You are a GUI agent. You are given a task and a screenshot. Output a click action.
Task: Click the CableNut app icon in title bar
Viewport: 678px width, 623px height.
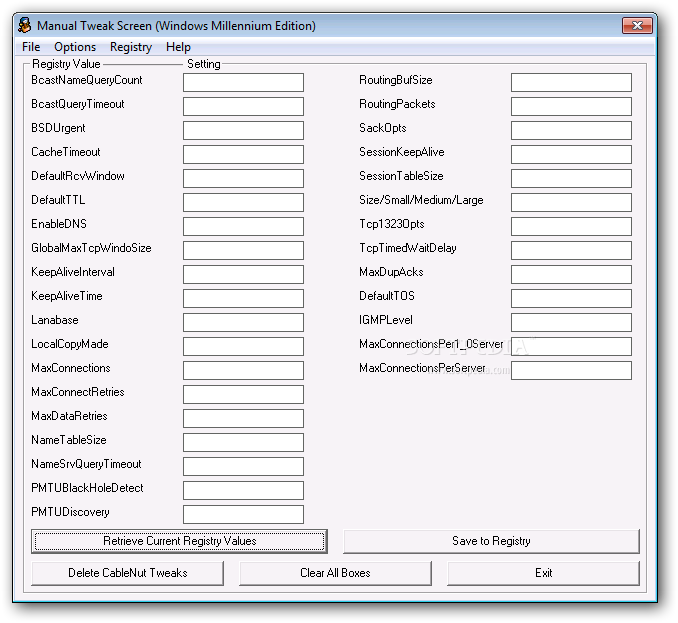tap(25, 26)
